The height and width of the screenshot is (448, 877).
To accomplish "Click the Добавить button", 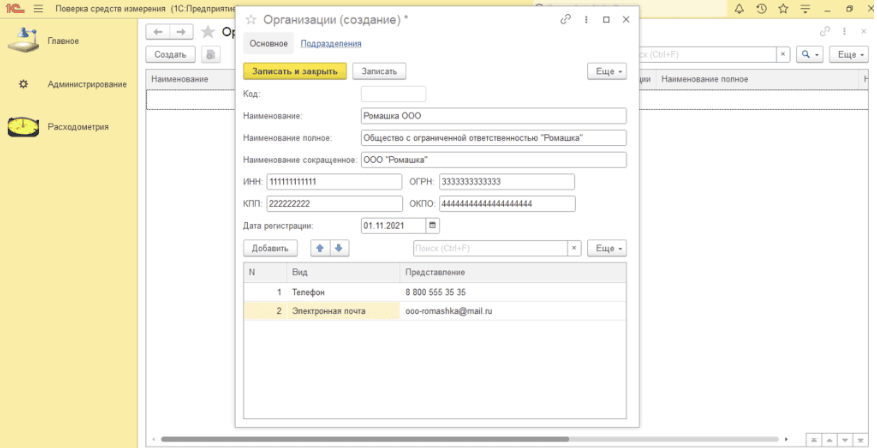I will pyautogui.click(x=270, y=248).
